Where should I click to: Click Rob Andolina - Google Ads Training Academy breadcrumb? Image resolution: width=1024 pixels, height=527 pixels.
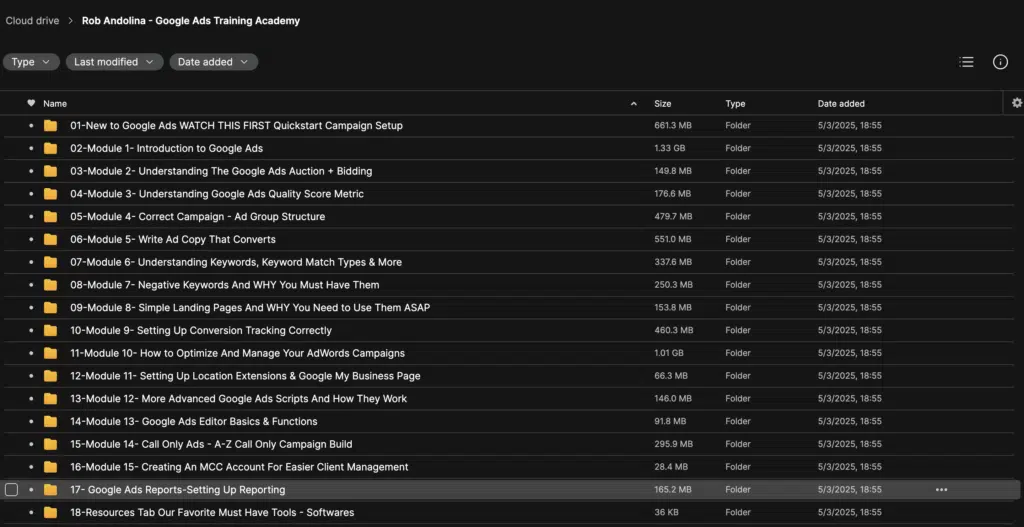click(191, 21)
